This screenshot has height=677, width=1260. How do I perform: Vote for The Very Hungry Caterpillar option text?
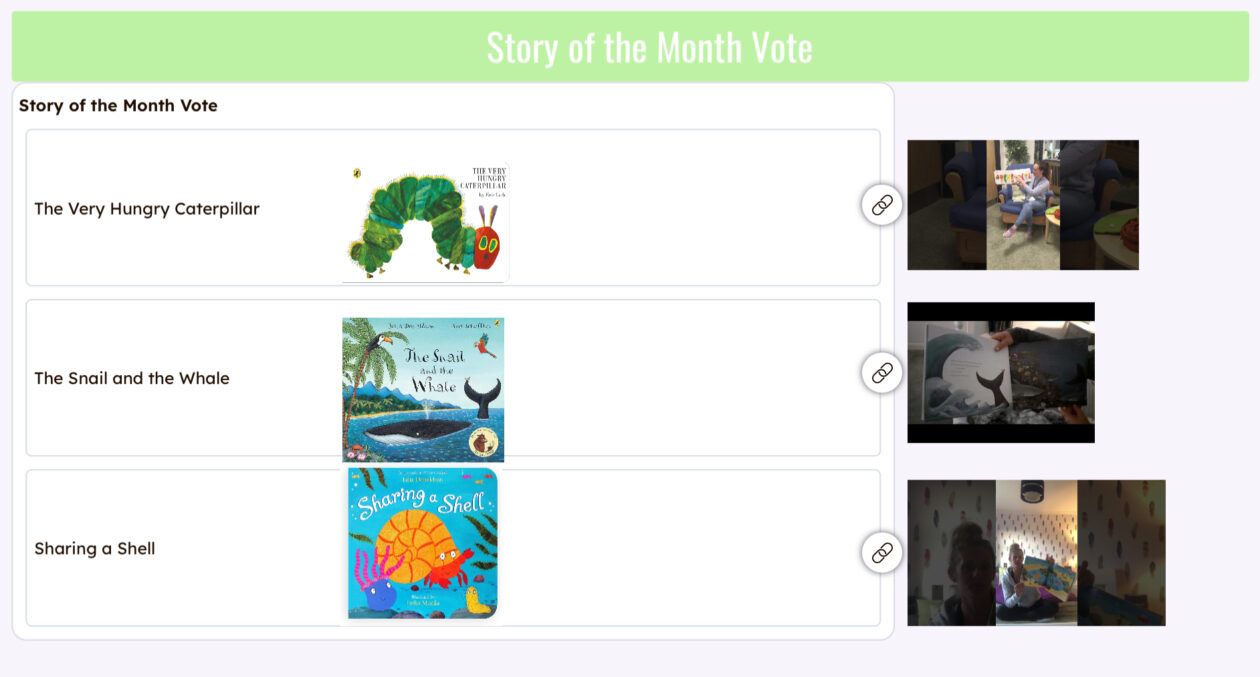click(x=147, y=209)
